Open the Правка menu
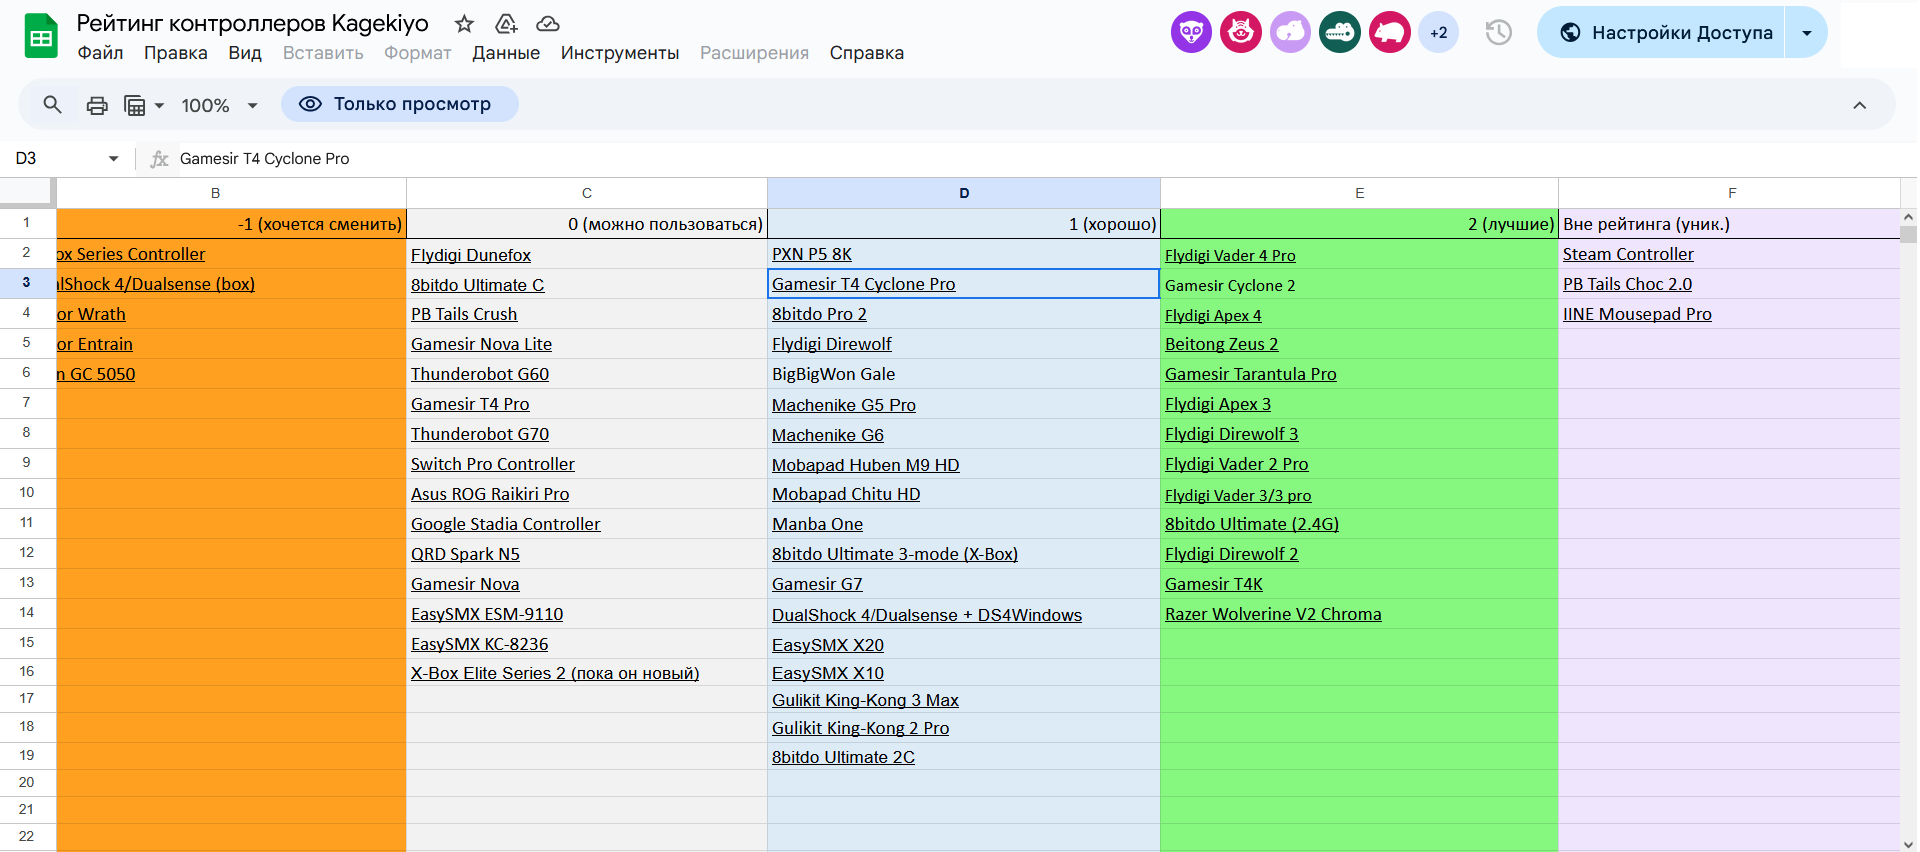The height and width of the screenshot is (852, 1920). tap(176, 53)
